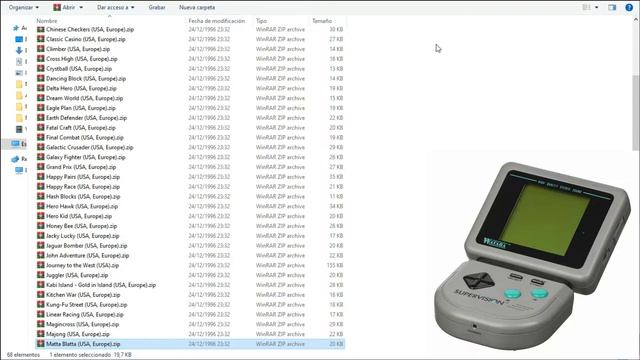Select 'Kabi Island - Gold in Island' zip file

click(x=101, y=284)
